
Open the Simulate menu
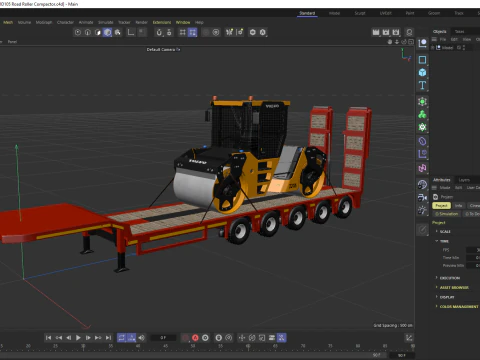pyautogui.click(x=106, y=22)
